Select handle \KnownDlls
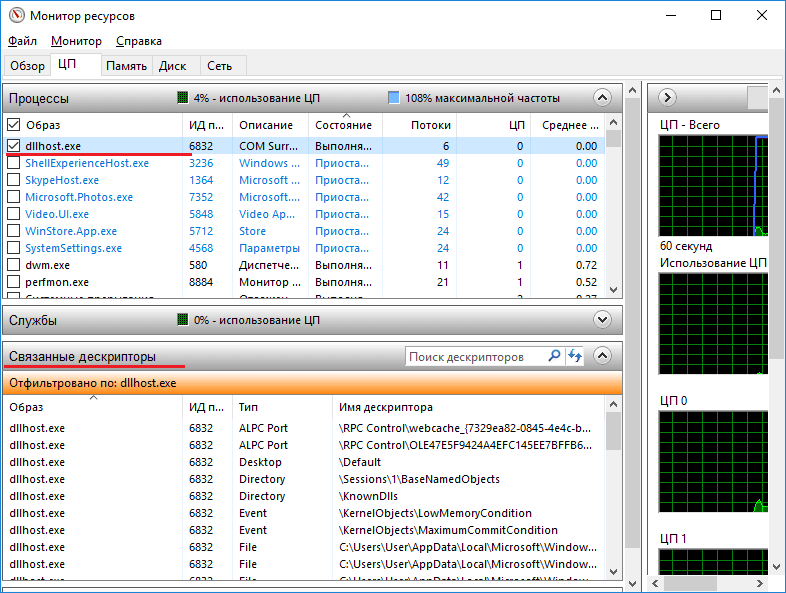Viewport: 786px width, 593px height. [304, 496]
